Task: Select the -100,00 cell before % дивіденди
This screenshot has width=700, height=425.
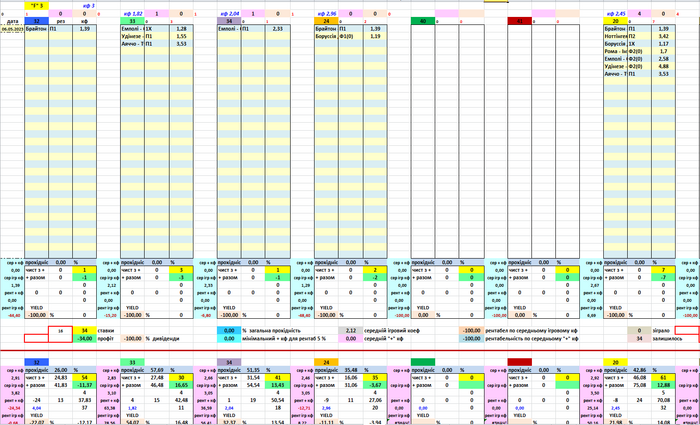Action: pyautogui.click(x=133, y=338)
